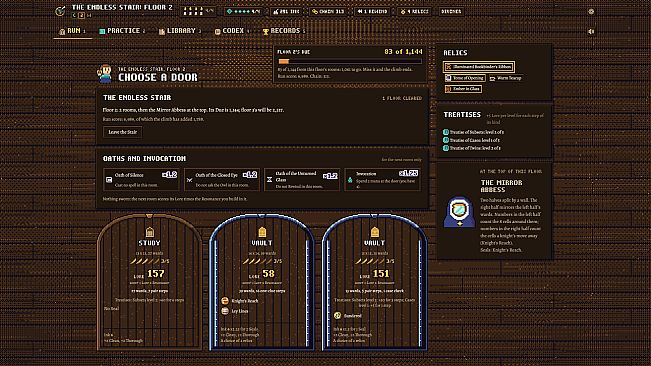
Task: Take the Oath of Silence
Action: [x=141, y=180]
